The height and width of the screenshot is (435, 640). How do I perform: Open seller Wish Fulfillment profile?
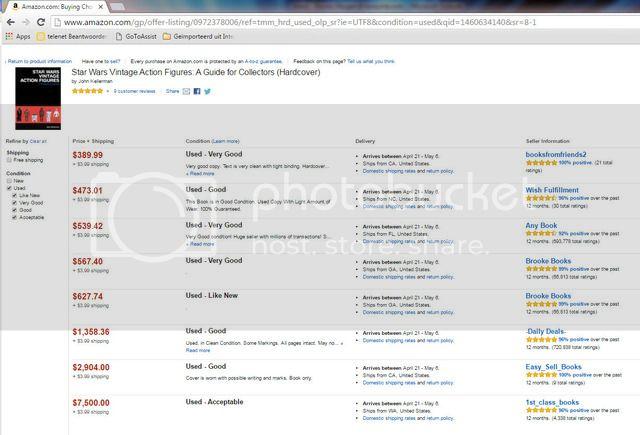tap(552, 190)
